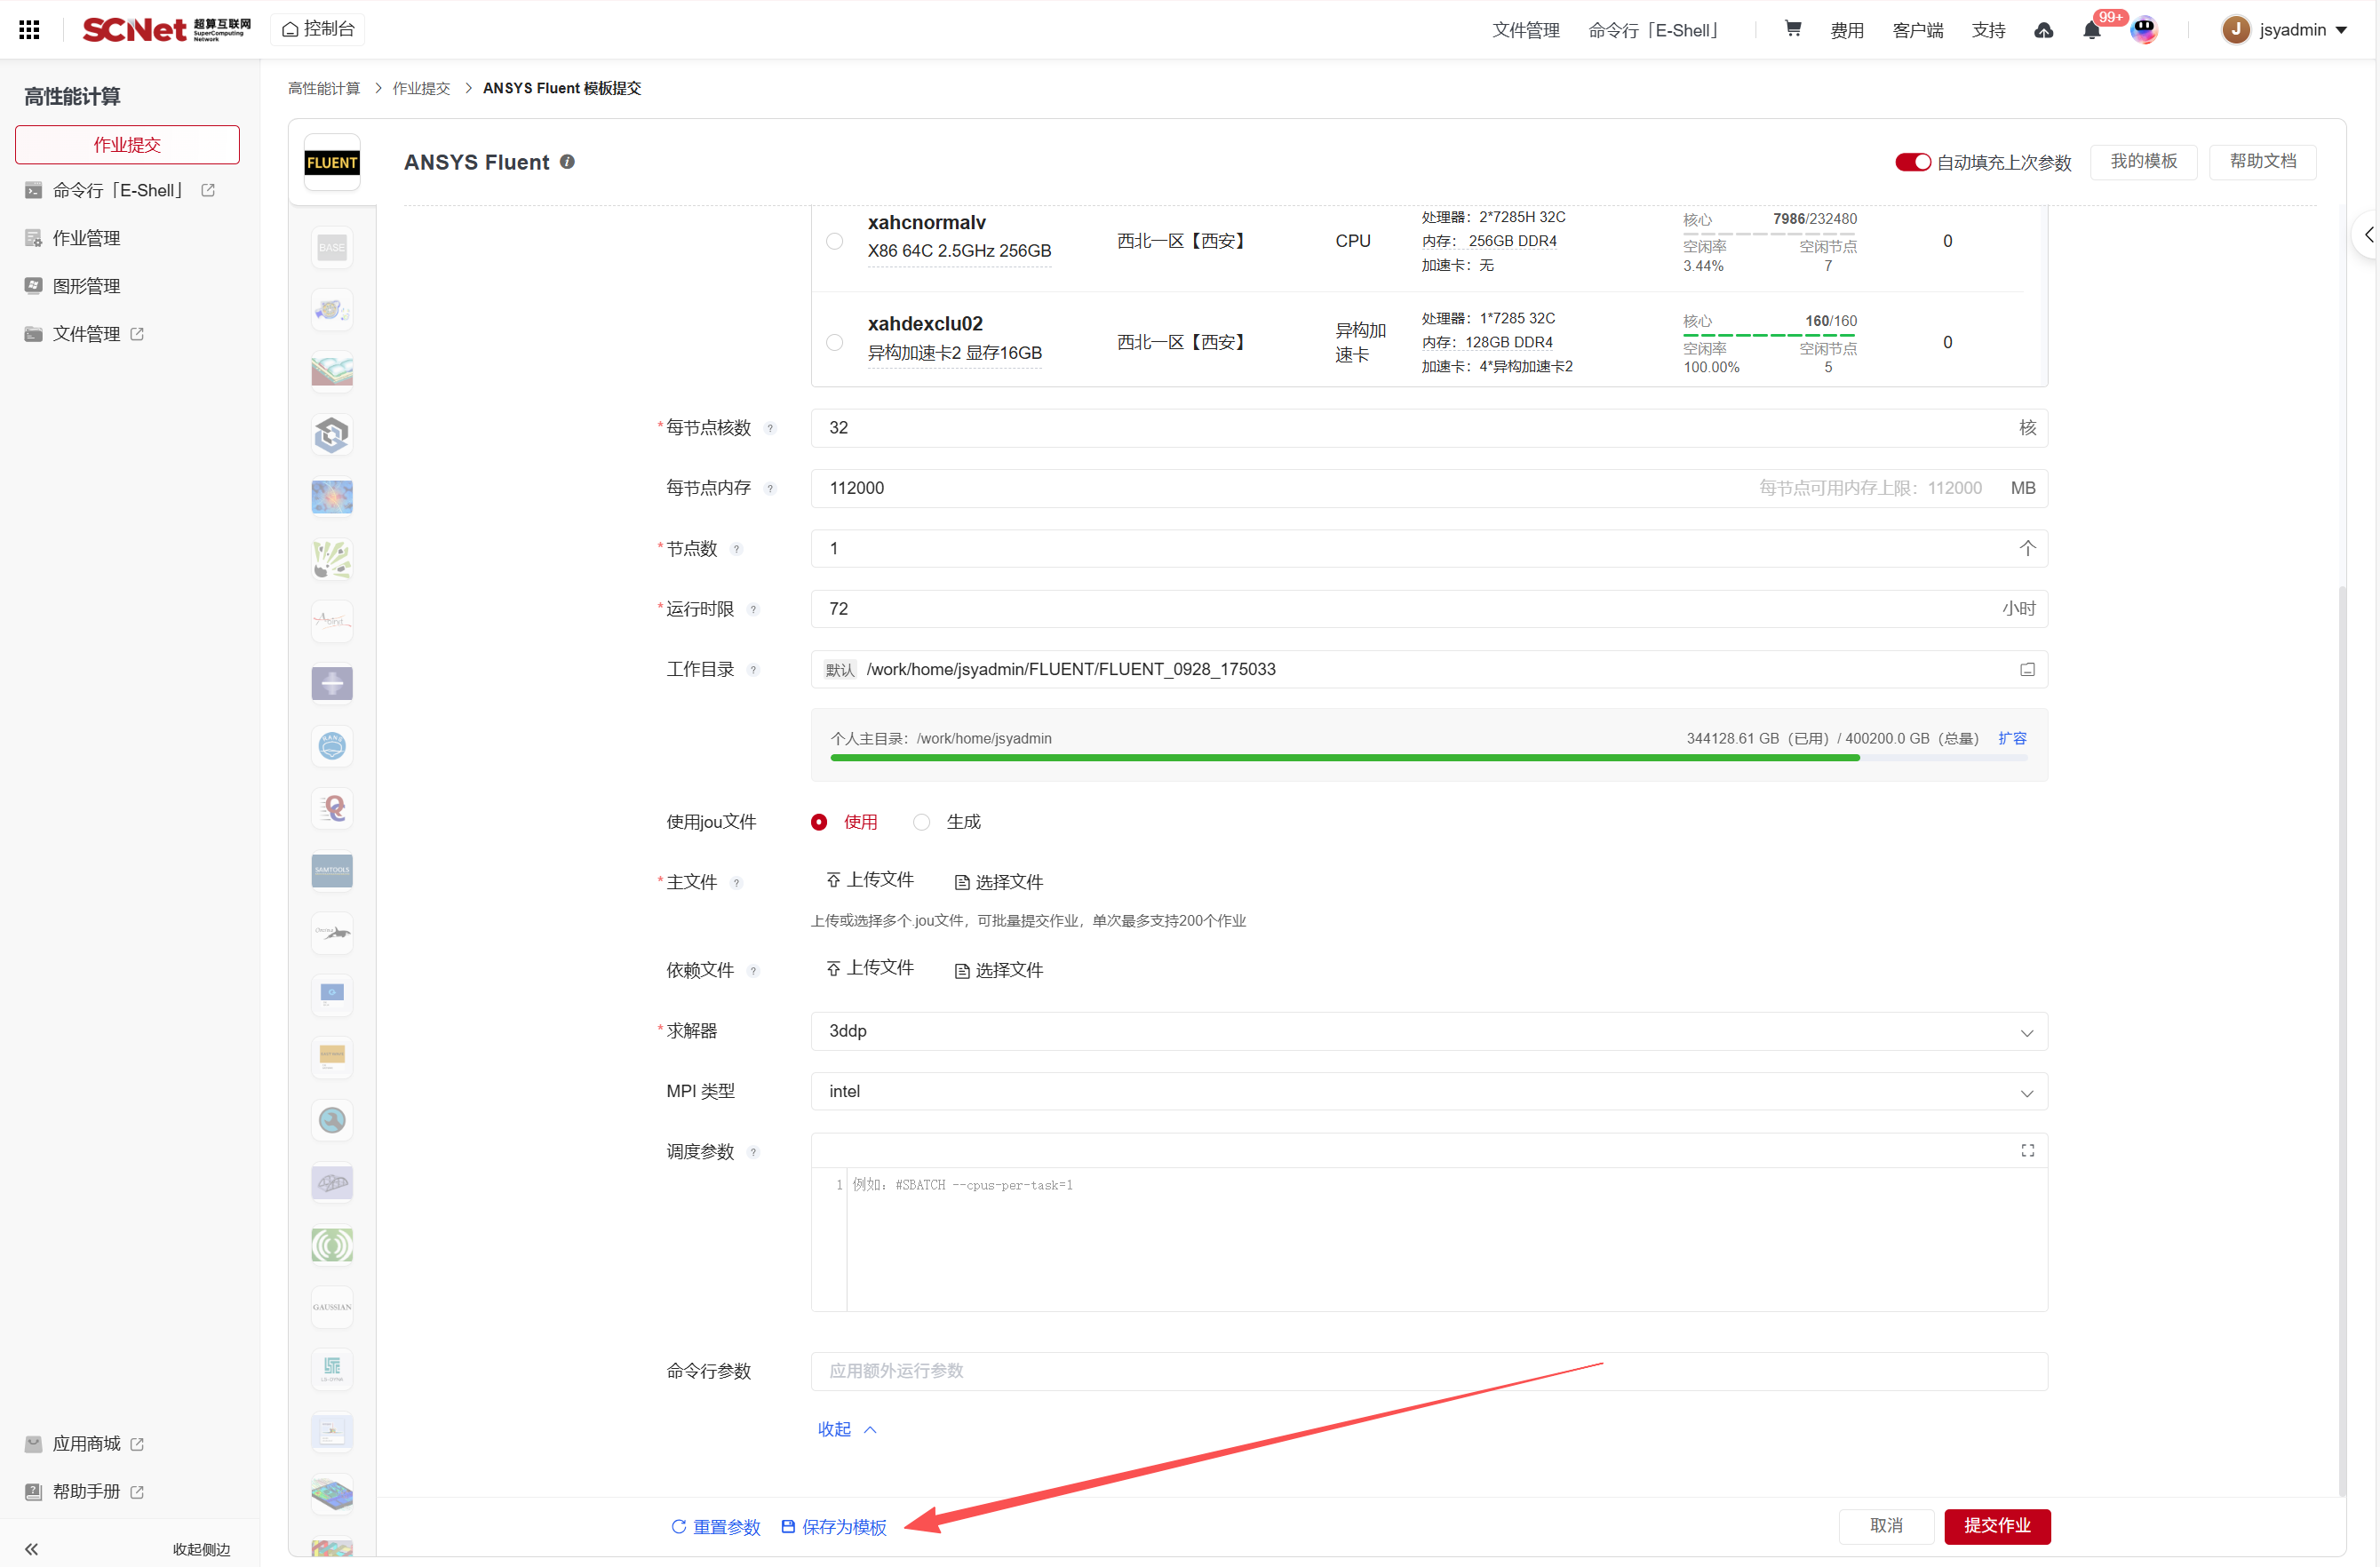
Task: Toggle auto-fill last parameters switch
Action: point(1912,162)
